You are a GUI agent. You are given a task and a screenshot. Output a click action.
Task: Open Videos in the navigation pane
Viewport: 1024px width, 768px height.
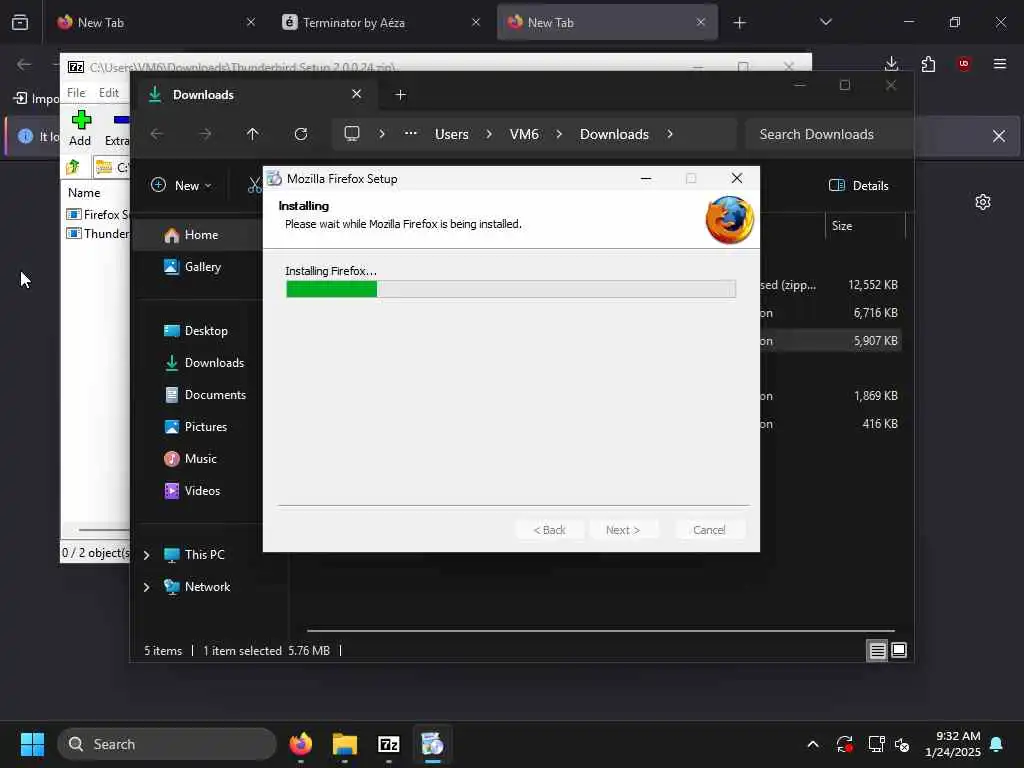191,491
